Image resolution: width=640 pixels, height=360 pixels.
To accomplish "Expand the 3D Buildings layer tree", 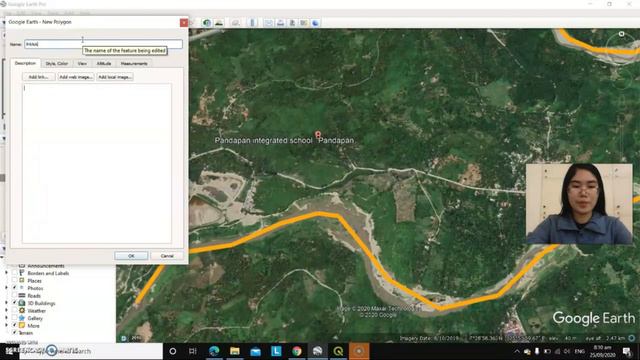I will click(6, 303).
